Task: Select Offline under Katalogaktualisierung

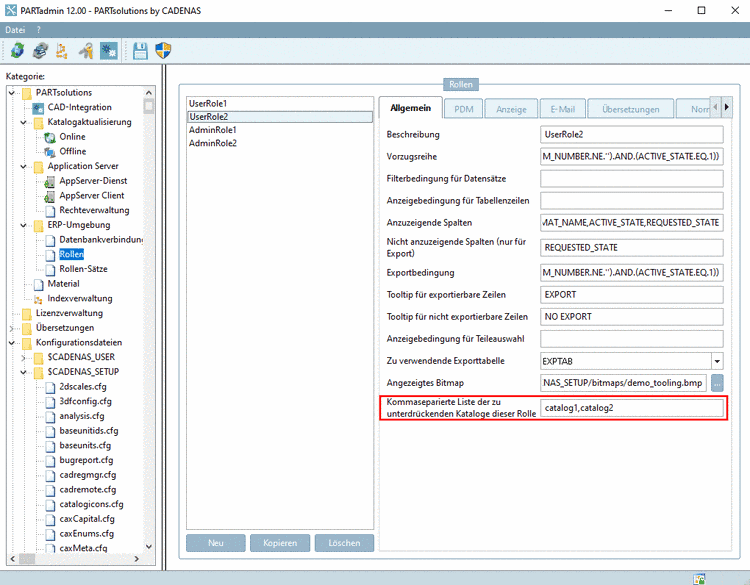Action: click(73, 151)
